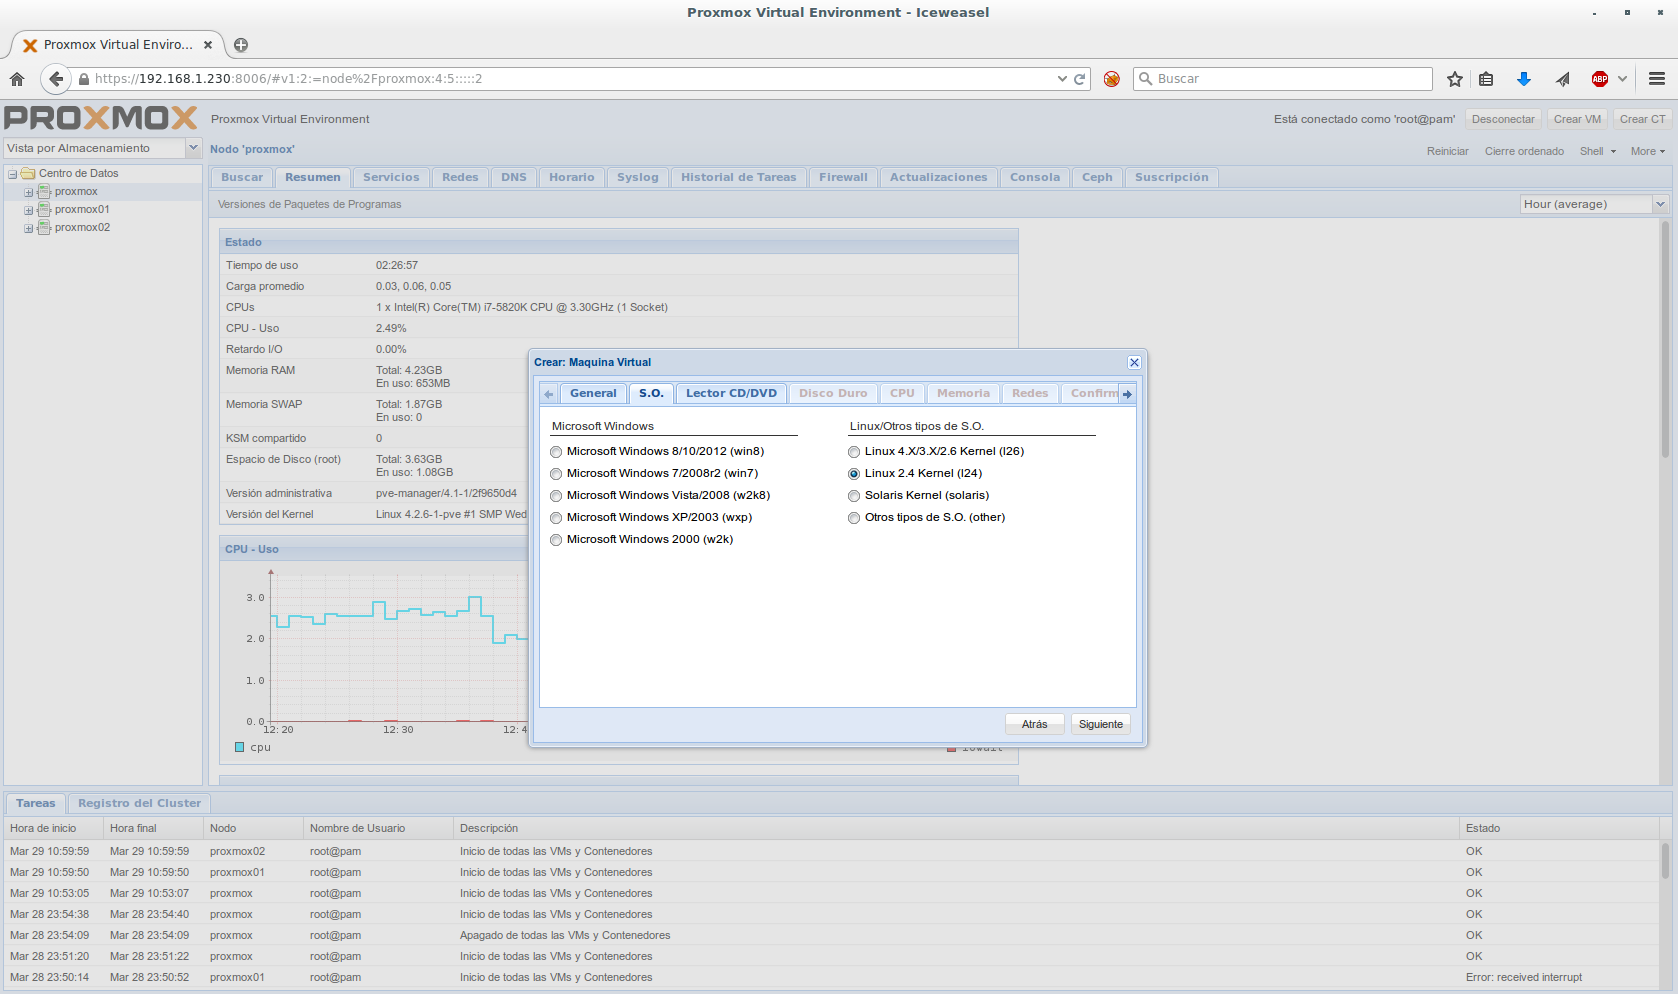Image resolution: width=1678 pixels, height=994 pixels.
Task: Click the Adblock Plus icon
Action: pyautogui.click(x=1600, y=79)
